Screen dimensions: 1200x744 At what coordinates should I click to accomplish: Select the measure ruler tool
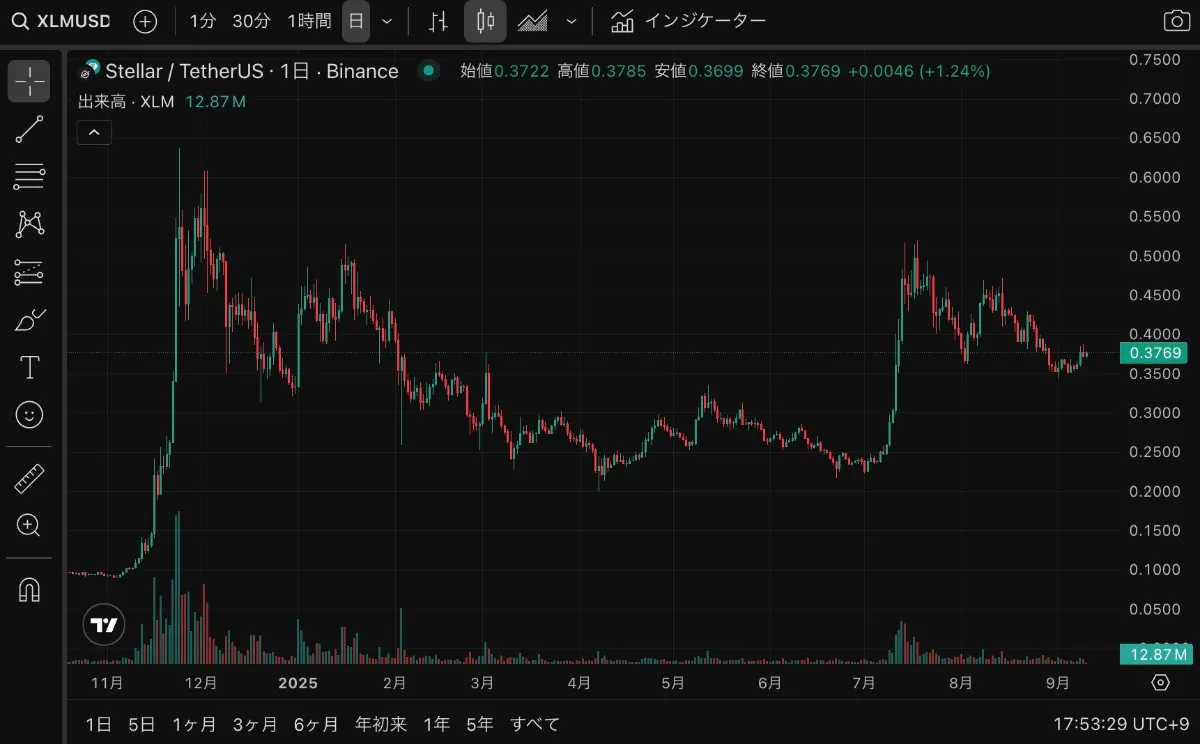[x=30, y=478]
